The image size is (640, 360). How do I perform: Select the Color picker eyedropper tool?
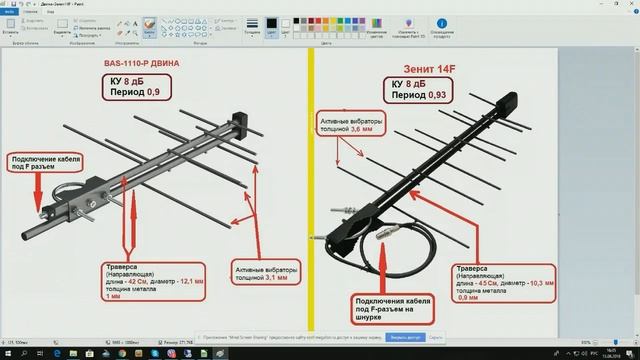coord(127,33)
